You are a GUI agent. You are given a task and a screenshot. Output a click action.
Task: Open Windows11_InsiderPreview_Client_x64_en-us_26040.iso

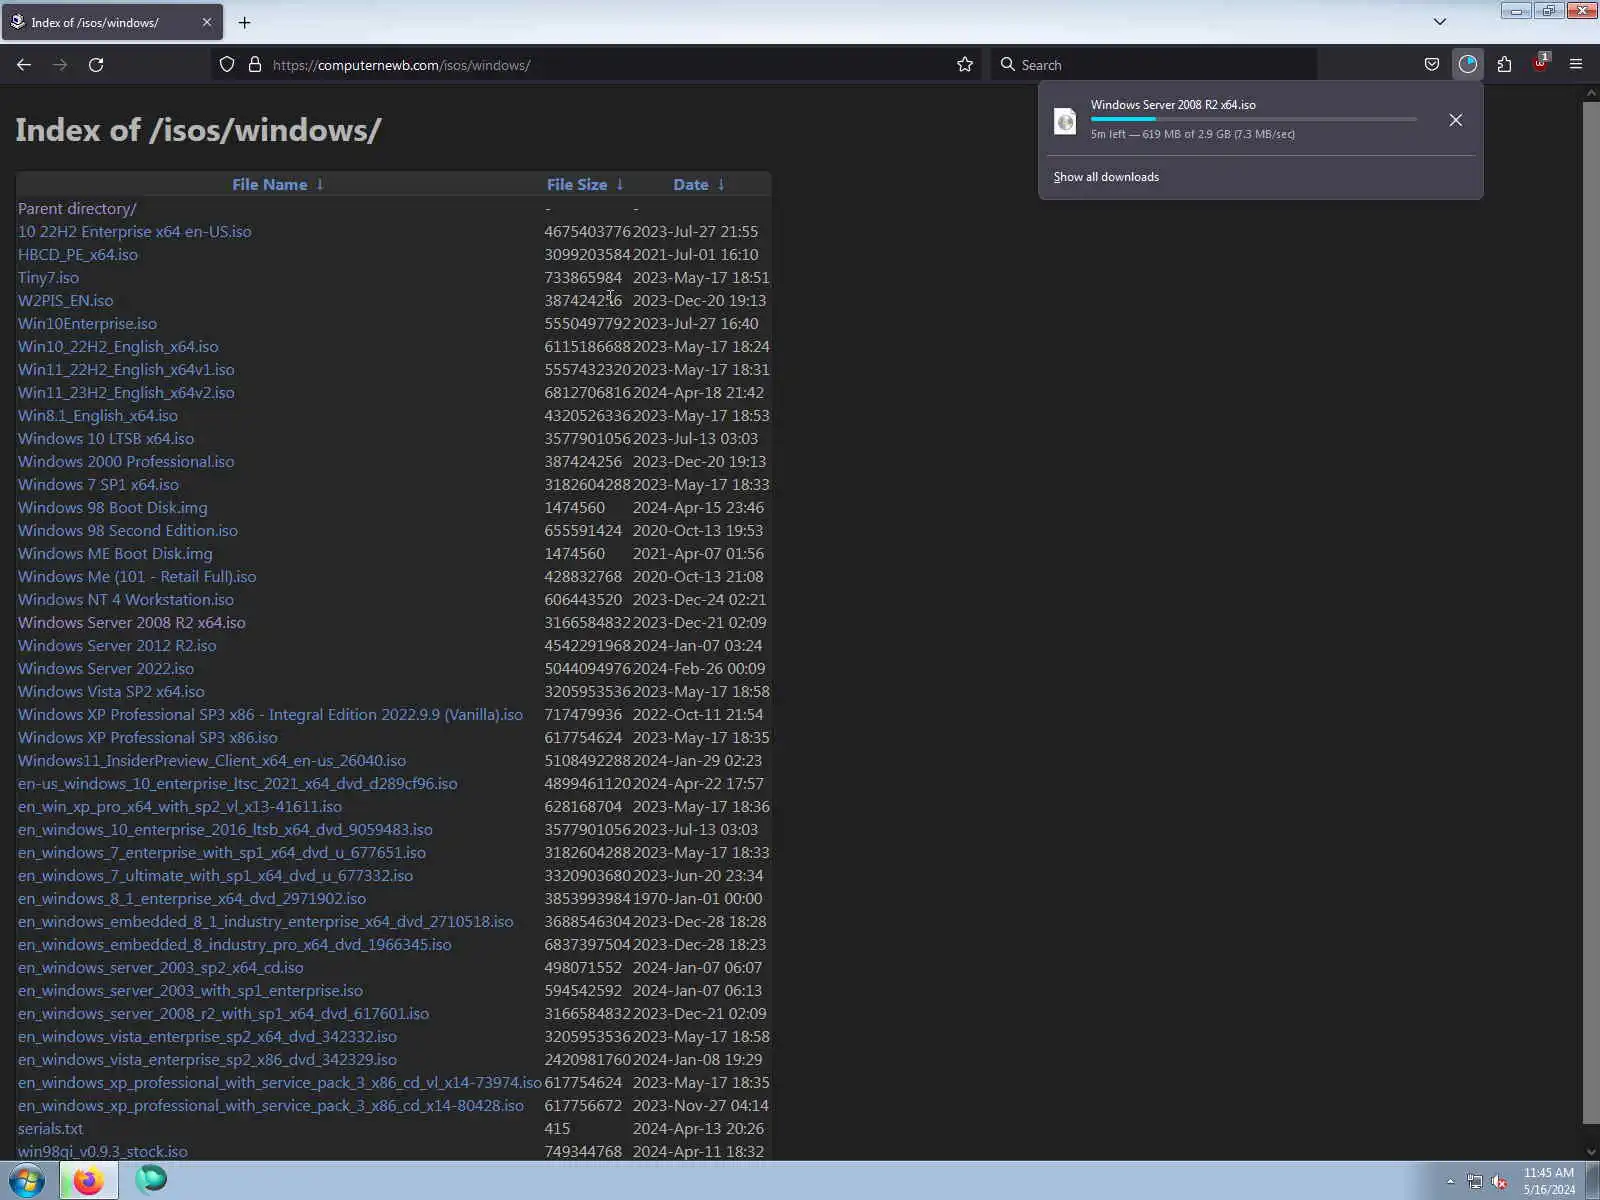click(212, 761)
